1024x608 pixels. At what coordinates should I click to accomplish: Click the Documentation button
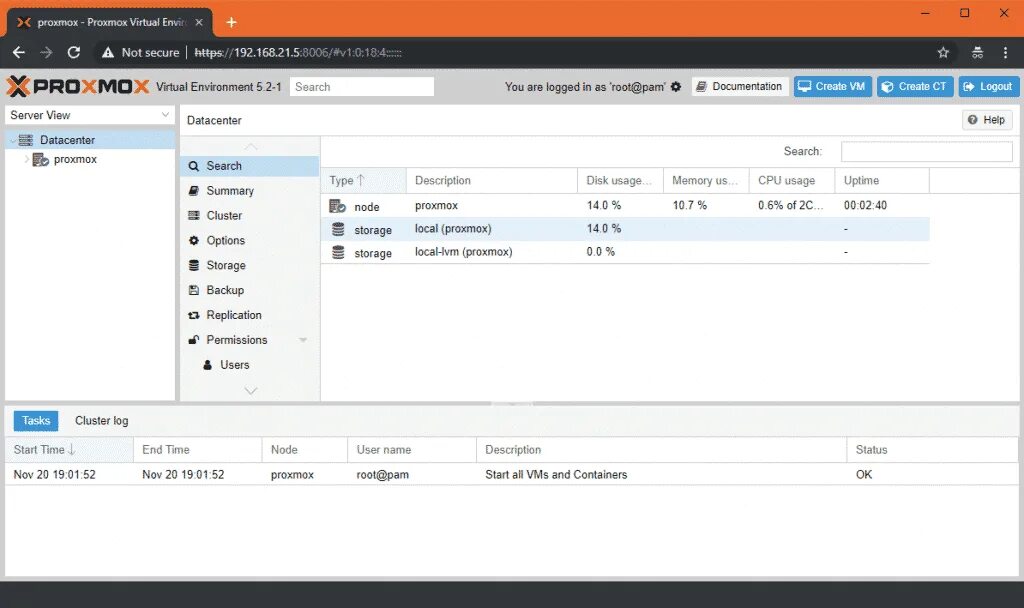(x=740, y=86)
